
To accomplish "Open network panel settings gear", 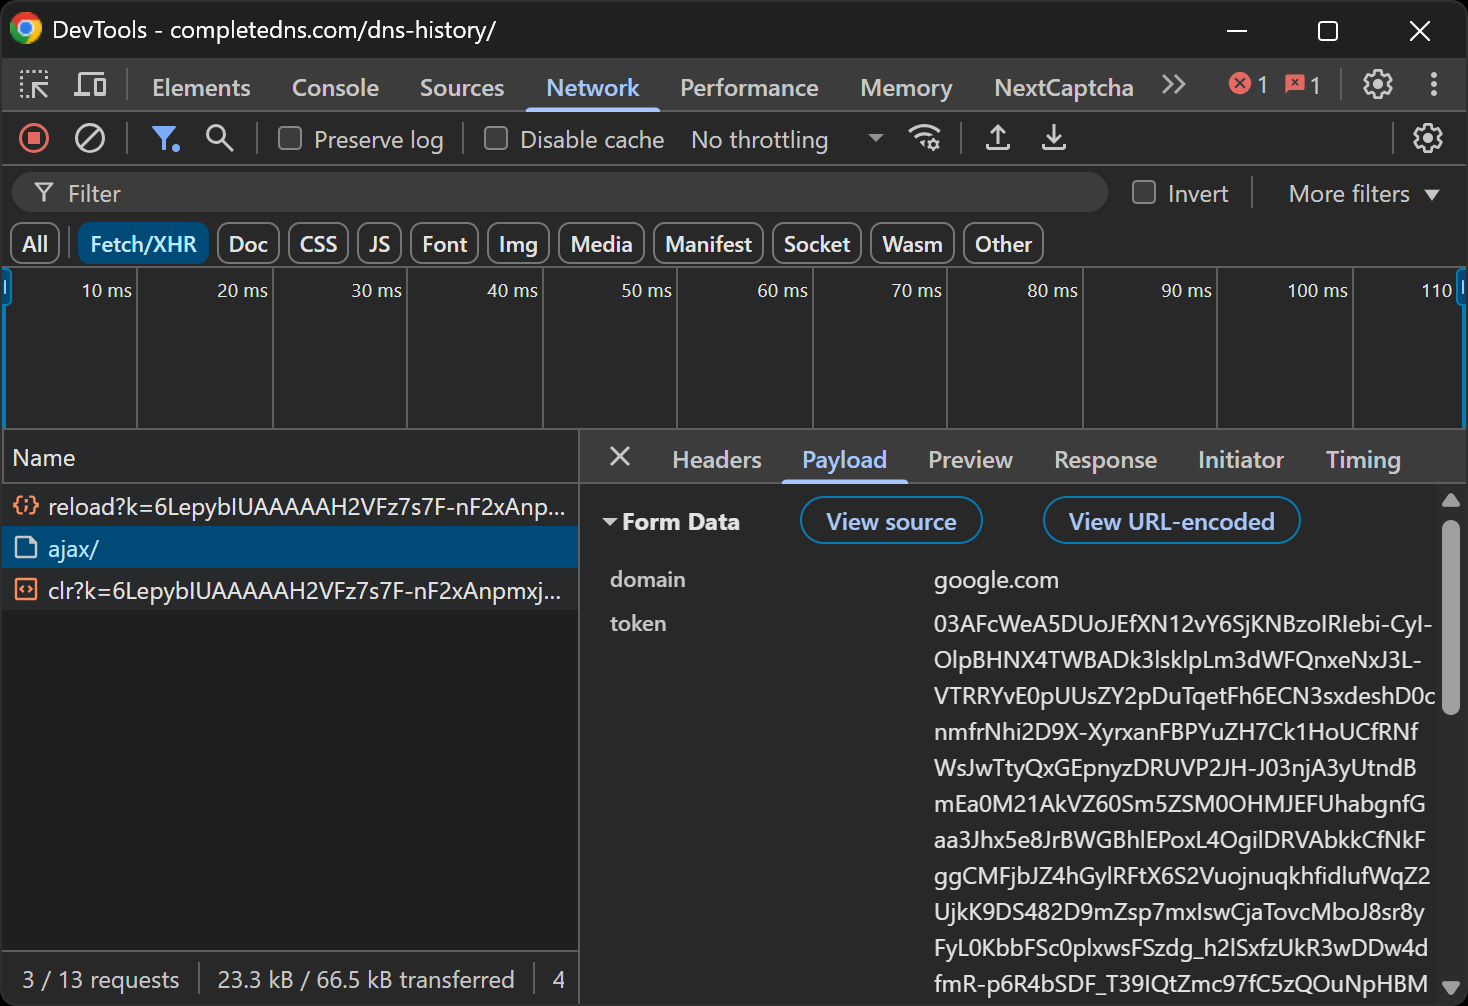I will pos(1428,138).
